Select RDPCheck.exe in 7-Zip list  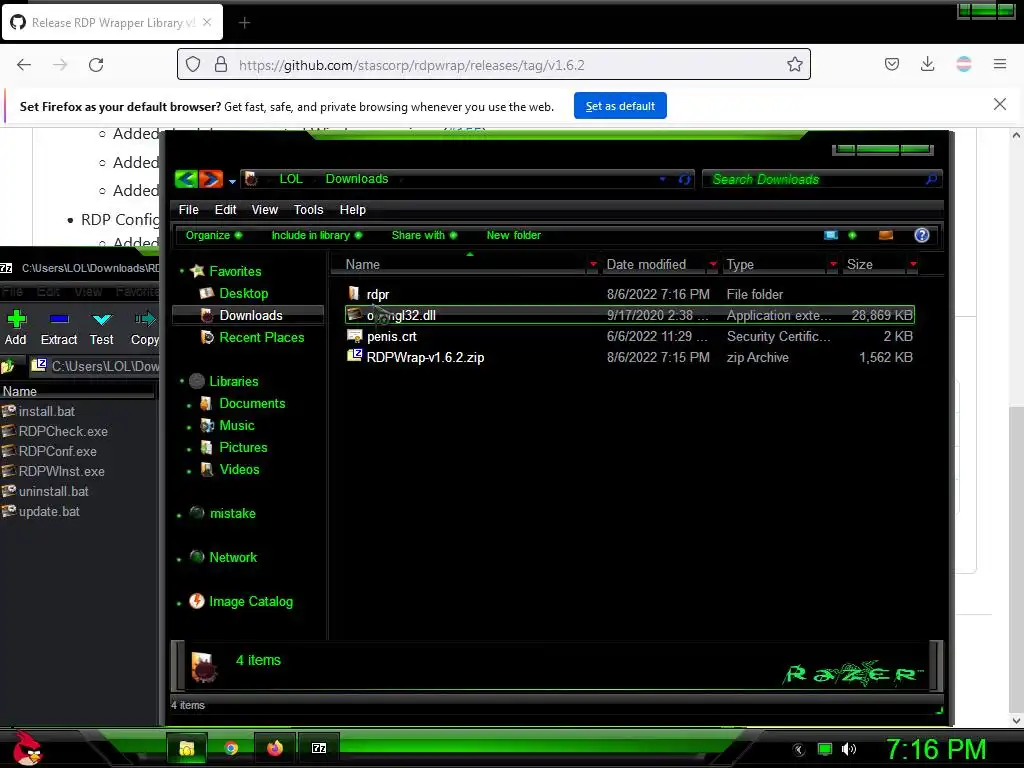63,432
